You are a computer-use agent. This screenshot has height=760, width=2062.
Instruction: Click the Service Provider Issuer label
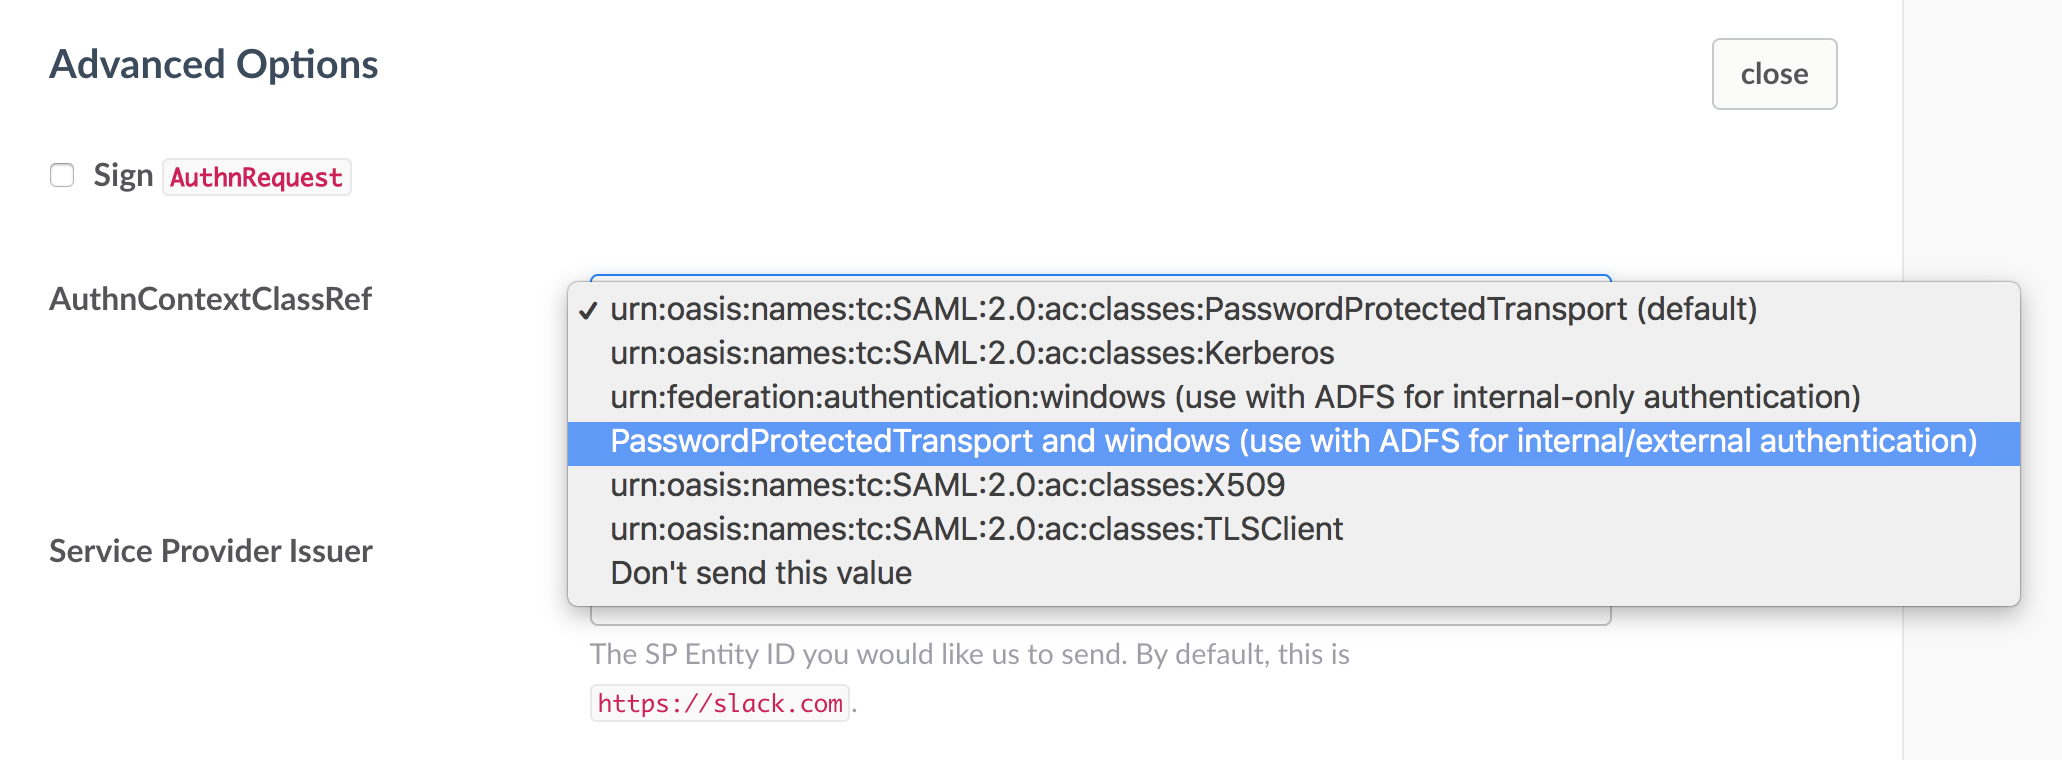(x=210, y=551)
